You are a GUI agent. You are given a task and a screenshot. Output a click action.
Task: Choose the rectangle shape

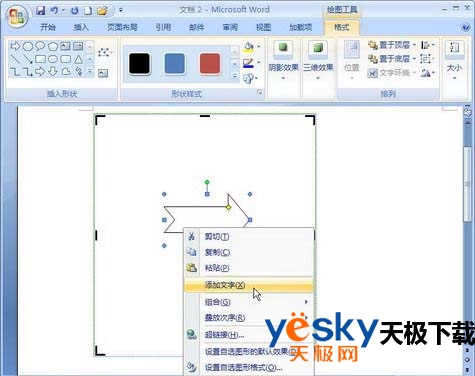40,59
